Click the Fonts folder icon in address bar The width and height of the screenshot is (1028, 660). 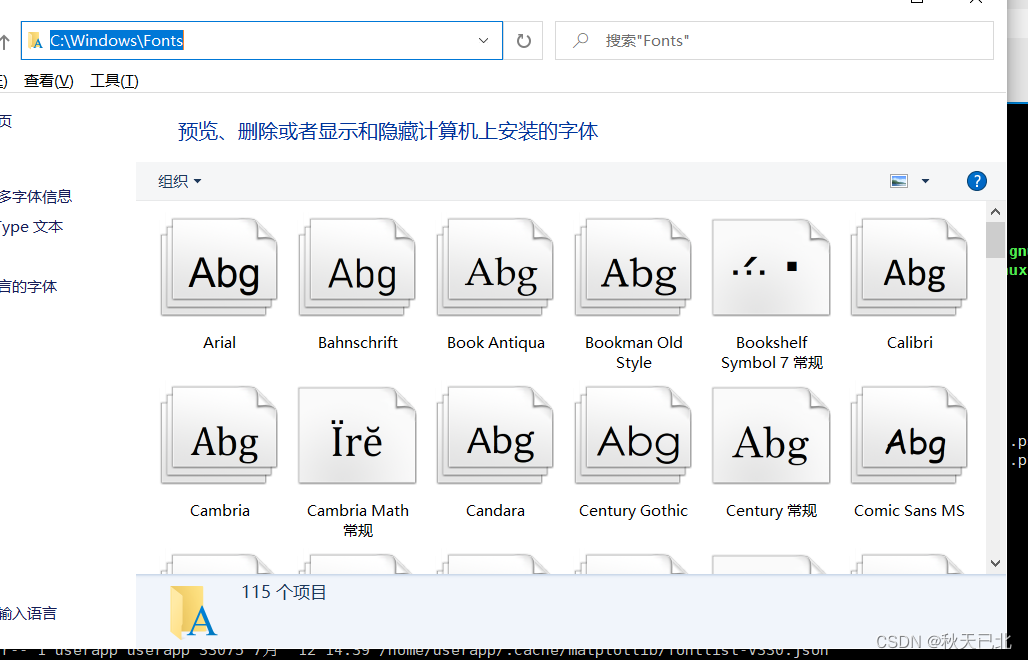[x=35, y=41]
